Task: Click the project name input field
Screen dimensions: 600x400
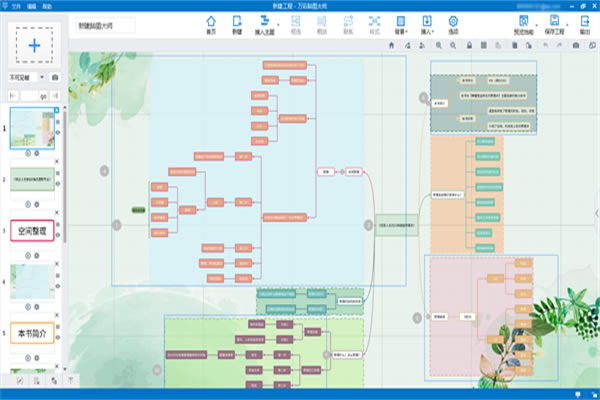Action: (x=105, y=26)
